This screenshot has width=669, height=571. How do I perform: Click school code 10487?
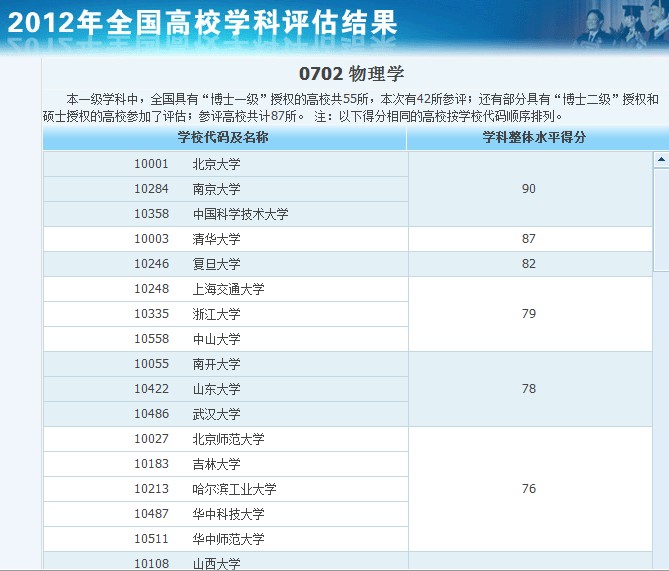click(x=151, y=514)
